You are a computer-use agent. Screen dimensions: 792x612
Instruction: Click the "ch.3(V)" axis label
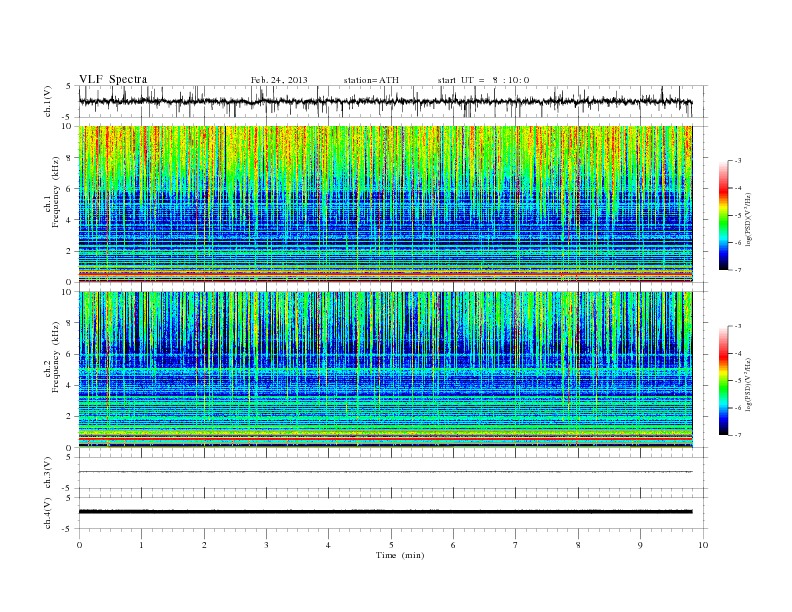click(48, 473)
